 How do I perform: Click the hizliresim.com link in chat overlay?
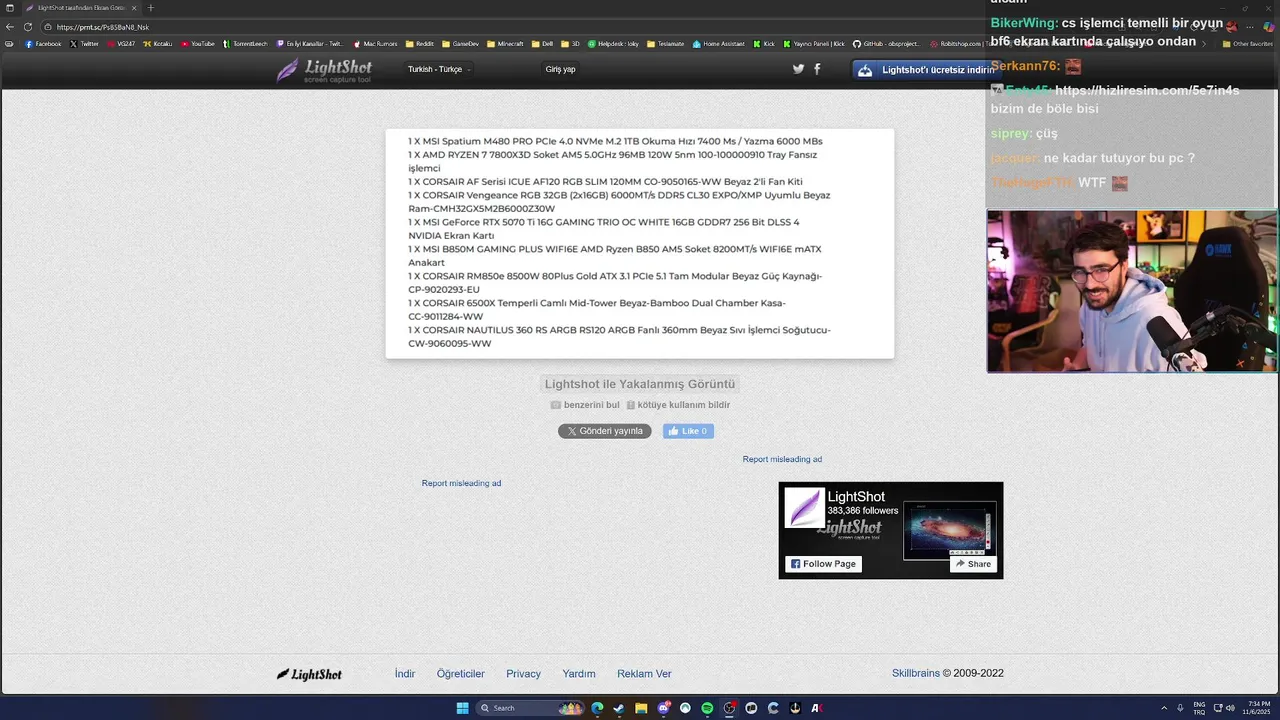(1147, 90)
